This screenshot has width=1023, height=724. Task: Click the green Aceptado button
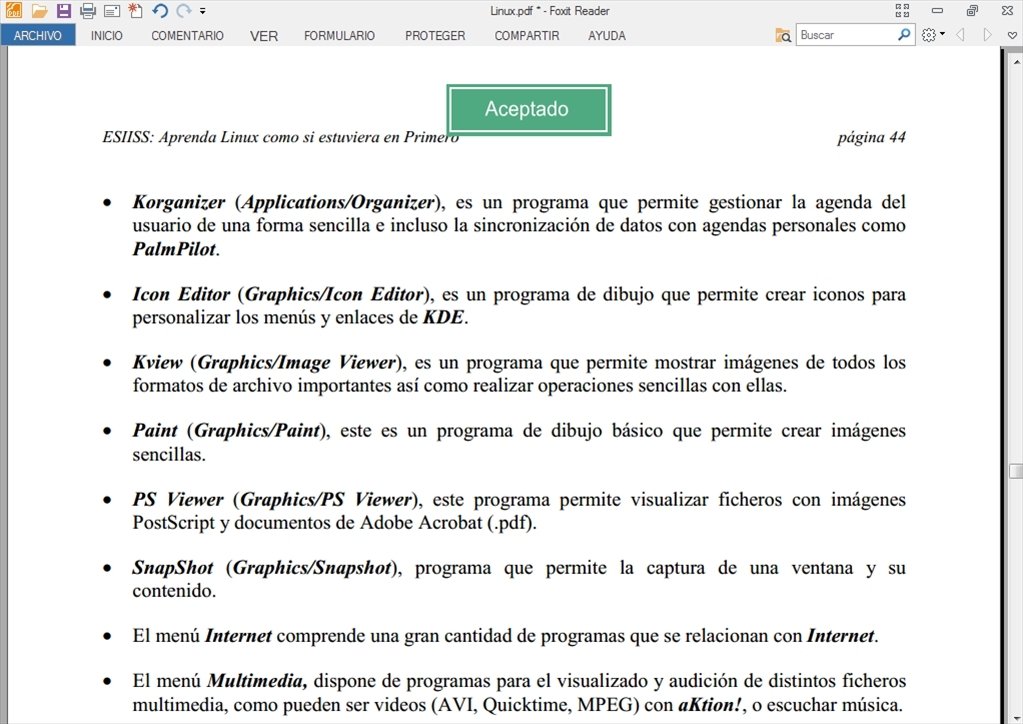pos(528,109)
